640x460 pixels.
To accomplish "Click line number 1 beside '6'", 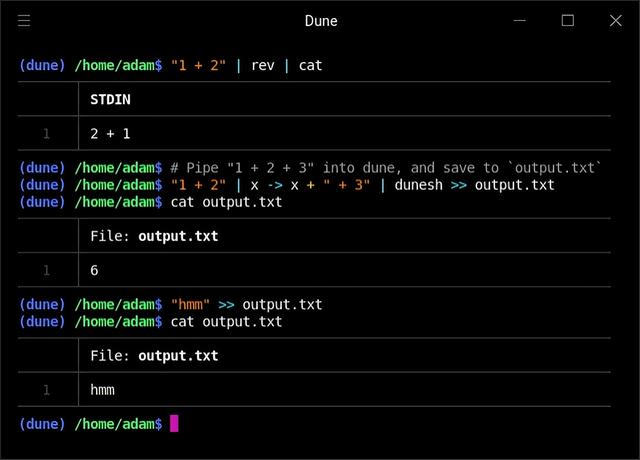I will tap(47, 270).
